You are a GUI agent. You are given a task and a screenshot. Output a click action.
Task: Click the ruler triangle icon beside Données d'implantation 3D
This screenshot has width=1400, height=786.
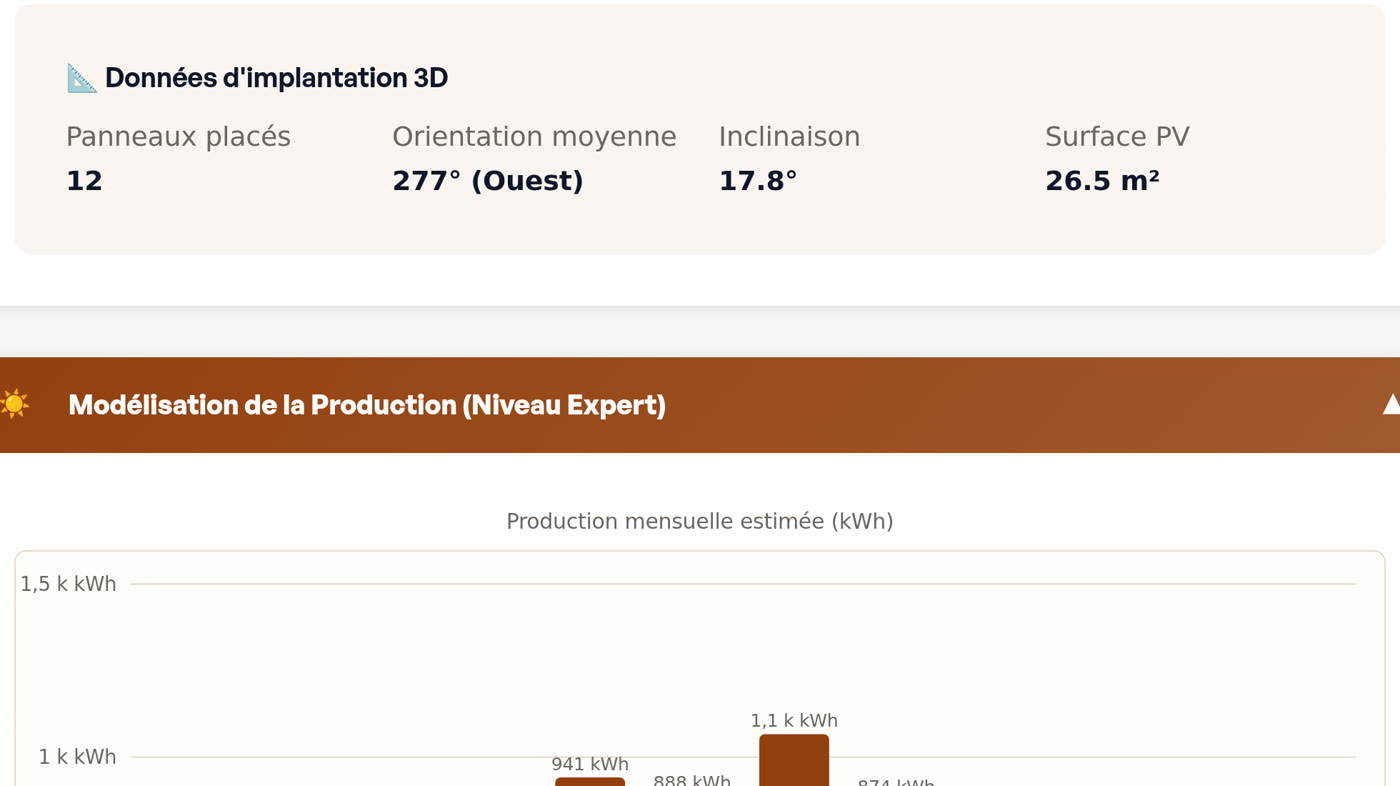coord(82,78)
